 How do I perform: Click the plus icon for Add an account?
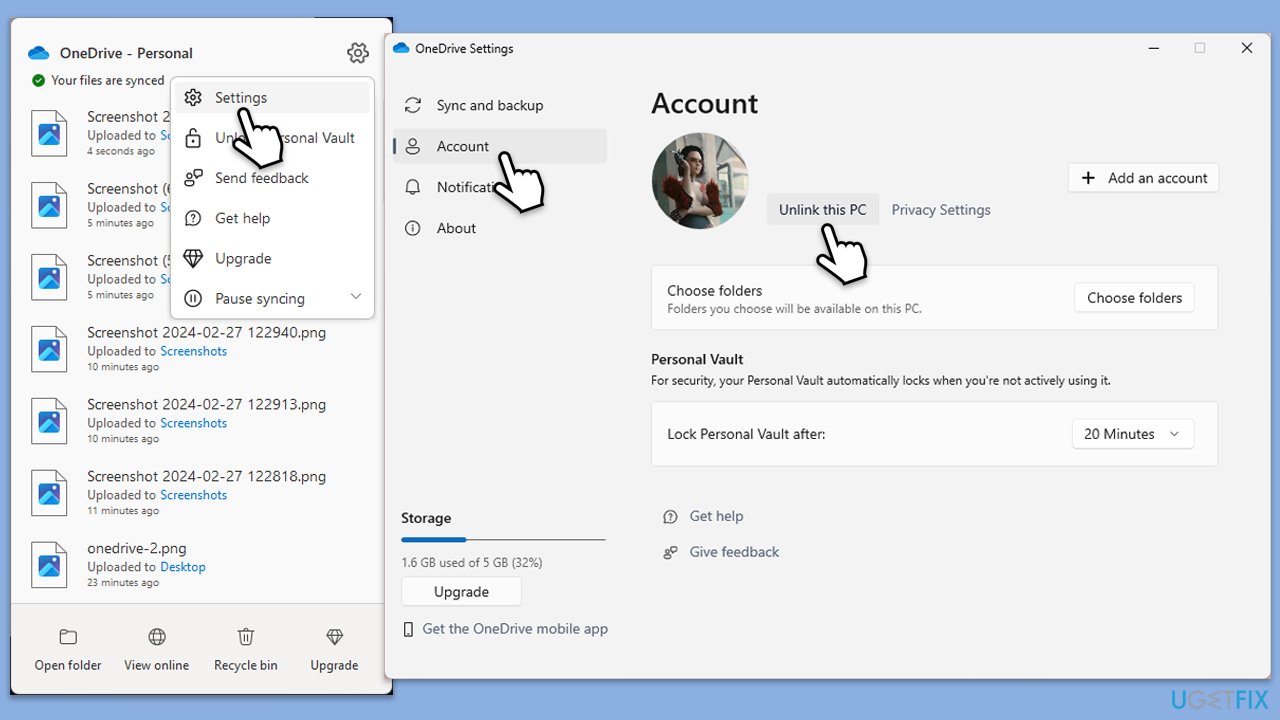click(1089, 178)
